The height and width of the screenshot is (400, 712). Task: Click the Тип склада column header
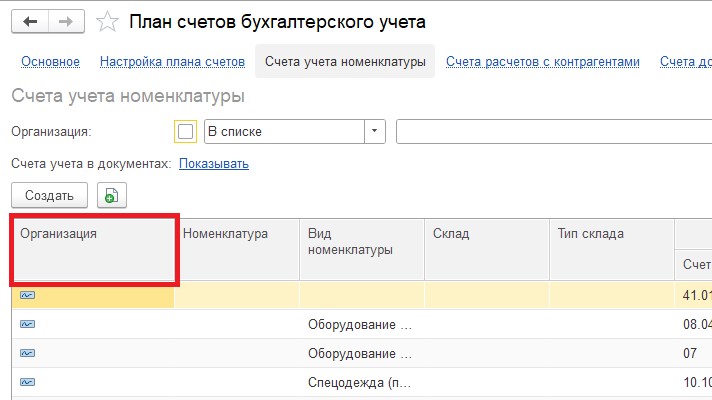[x=612, y=249]
